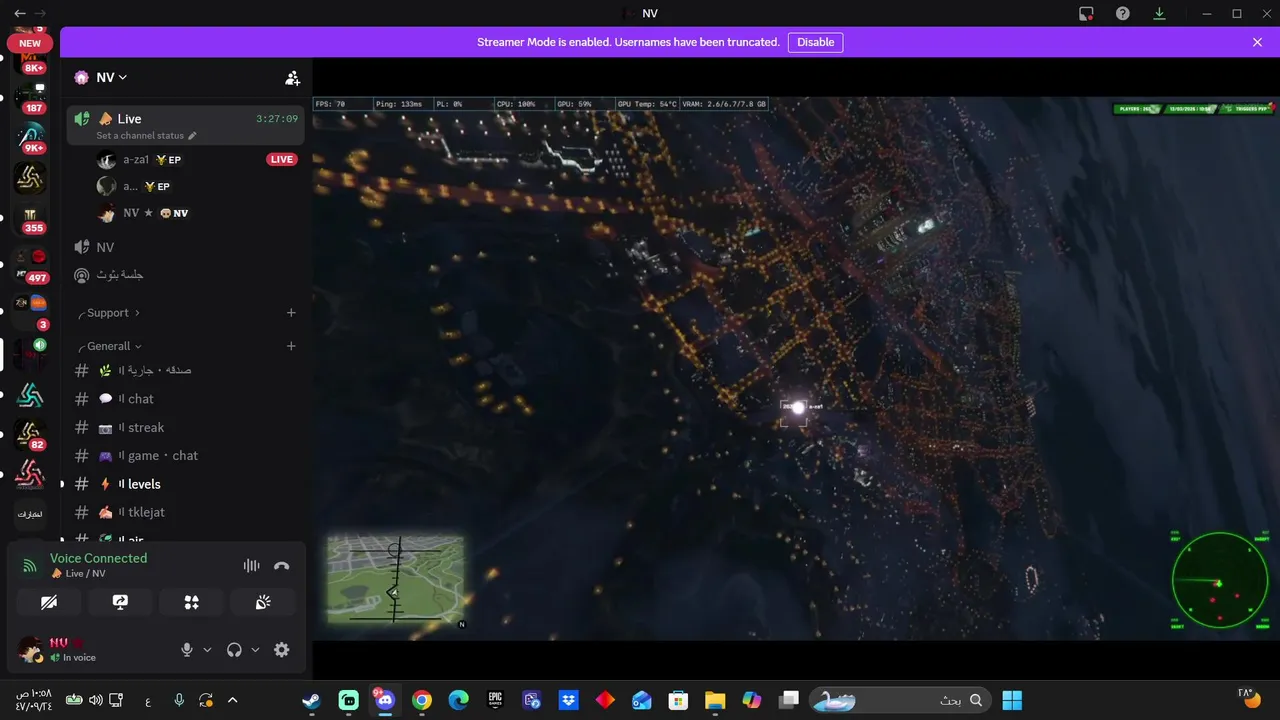Toggle noise suppression waveform icon
The height and width of the screenshot is (720, 1280).
[x=251, y=566]
